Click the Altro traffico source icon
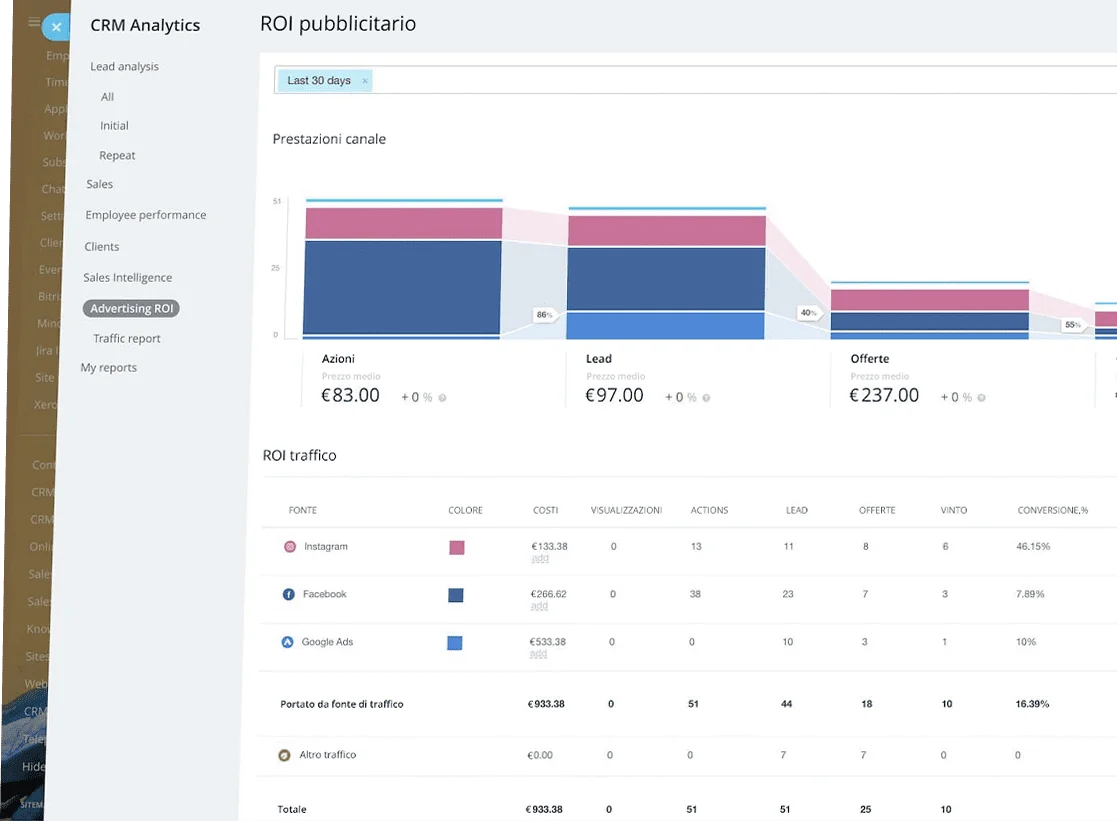The image size is (1117, 821). pos(285,755)
